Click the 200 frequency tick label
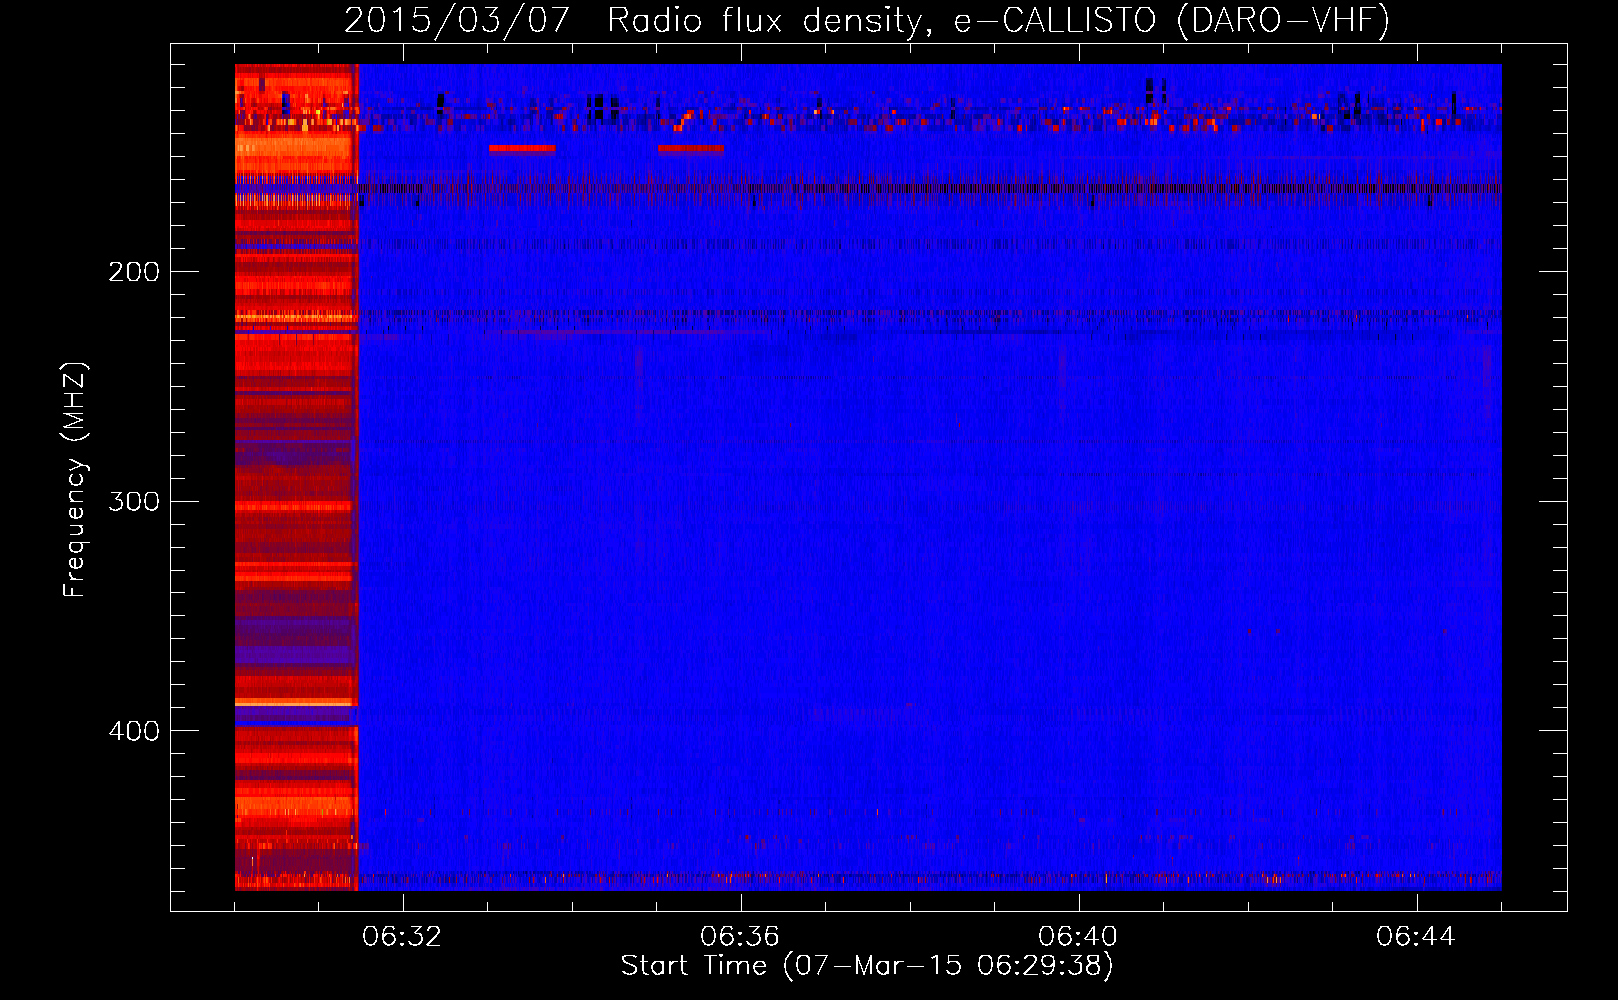 (134, 271)
